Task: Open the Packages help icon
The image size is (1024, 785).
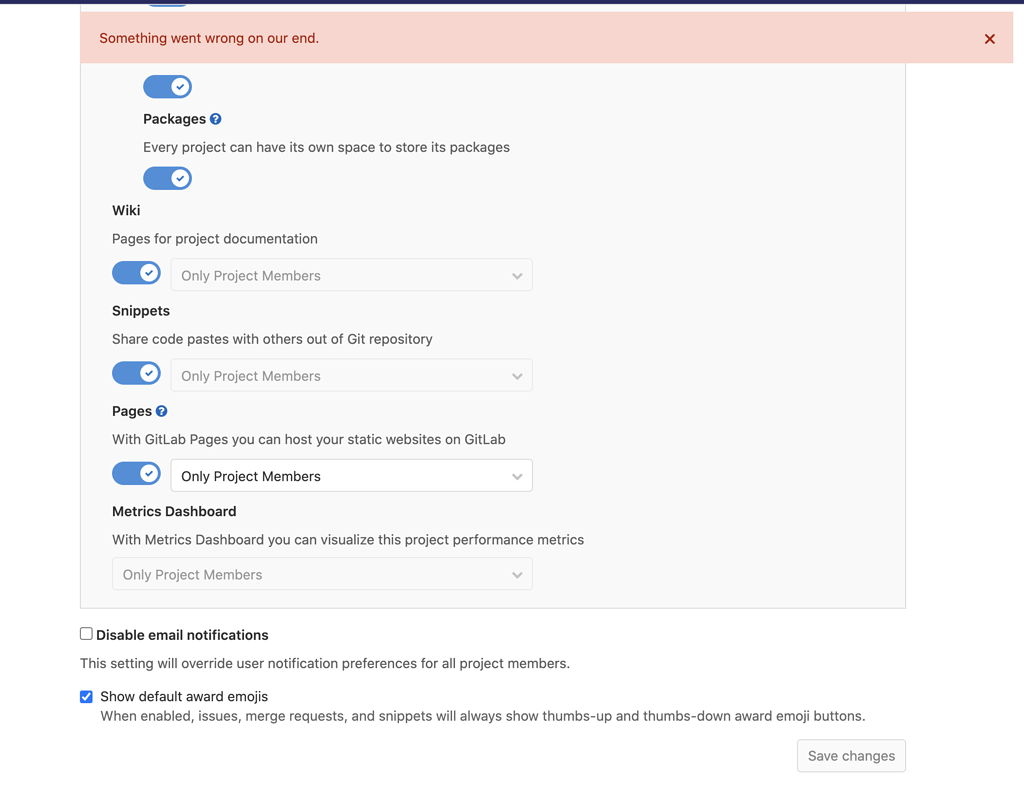Action: click(218, 118)
